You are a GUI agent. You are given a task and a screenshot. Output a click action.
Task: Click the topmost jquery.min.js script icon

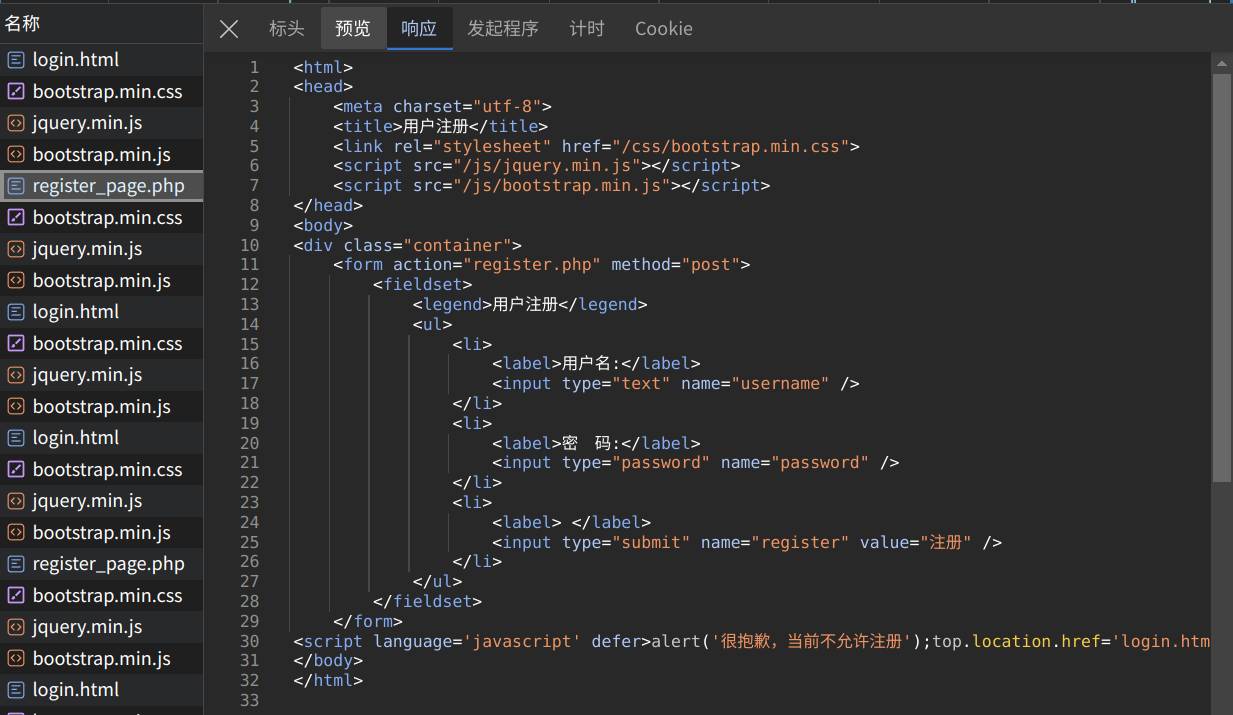pyautogui.click(x=16, y=123)
